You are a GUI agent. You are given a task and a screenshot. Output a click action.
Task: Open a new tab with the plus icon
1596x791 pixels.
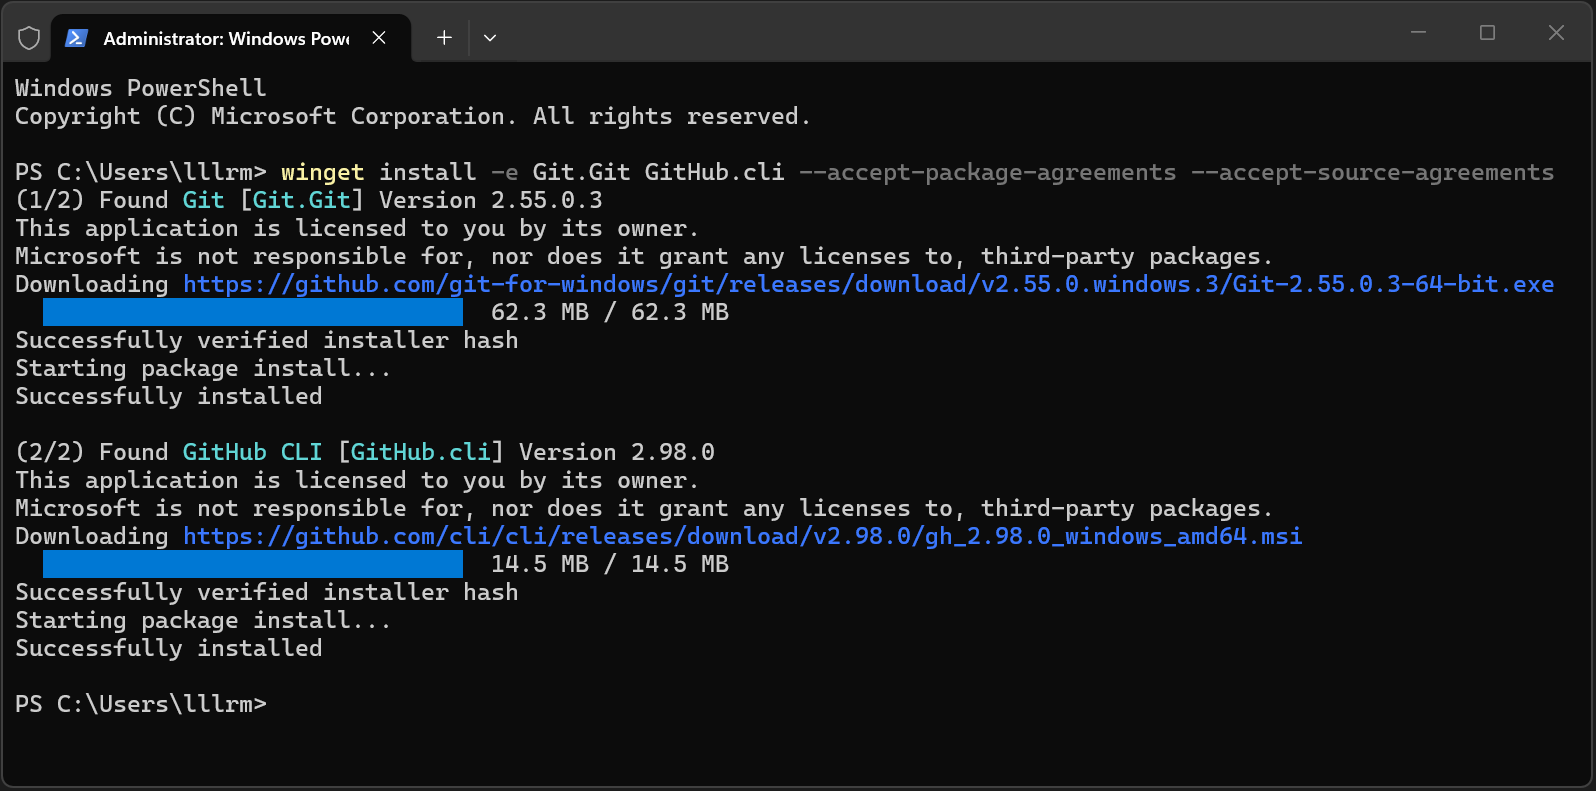(x=444, y=38)
